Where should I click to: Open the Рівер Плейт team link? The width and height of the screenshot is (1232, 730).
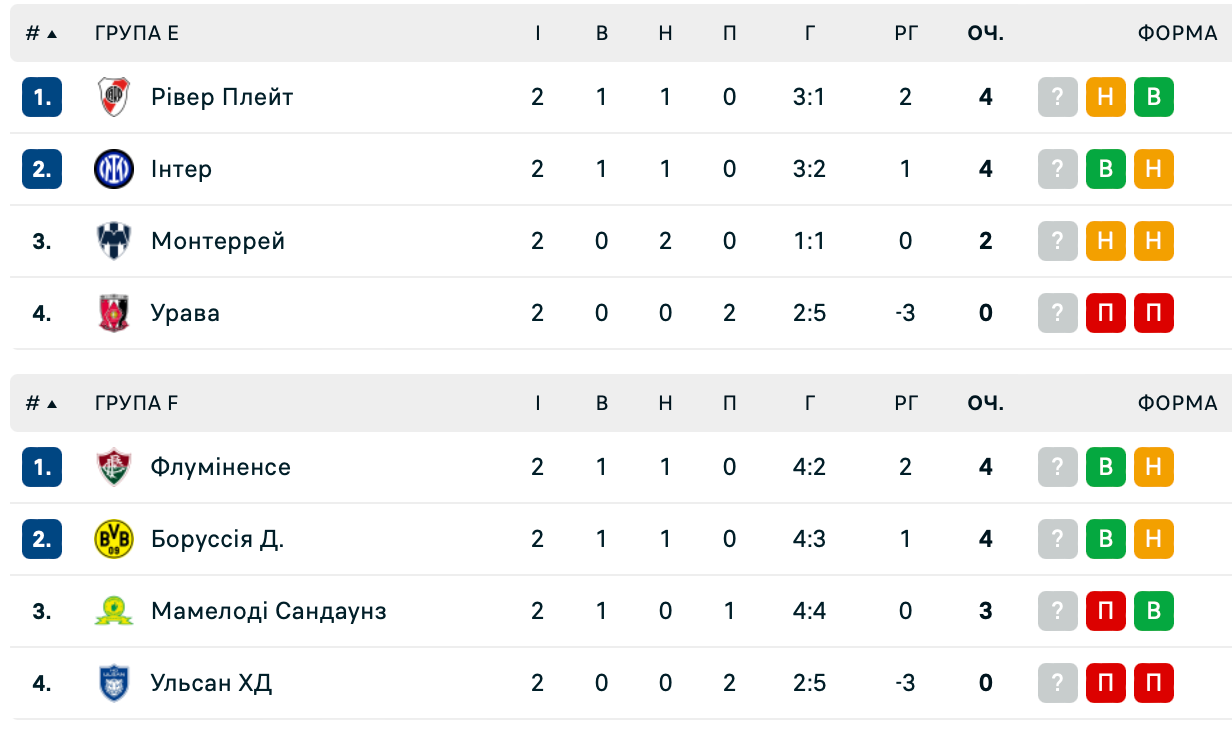222,97
